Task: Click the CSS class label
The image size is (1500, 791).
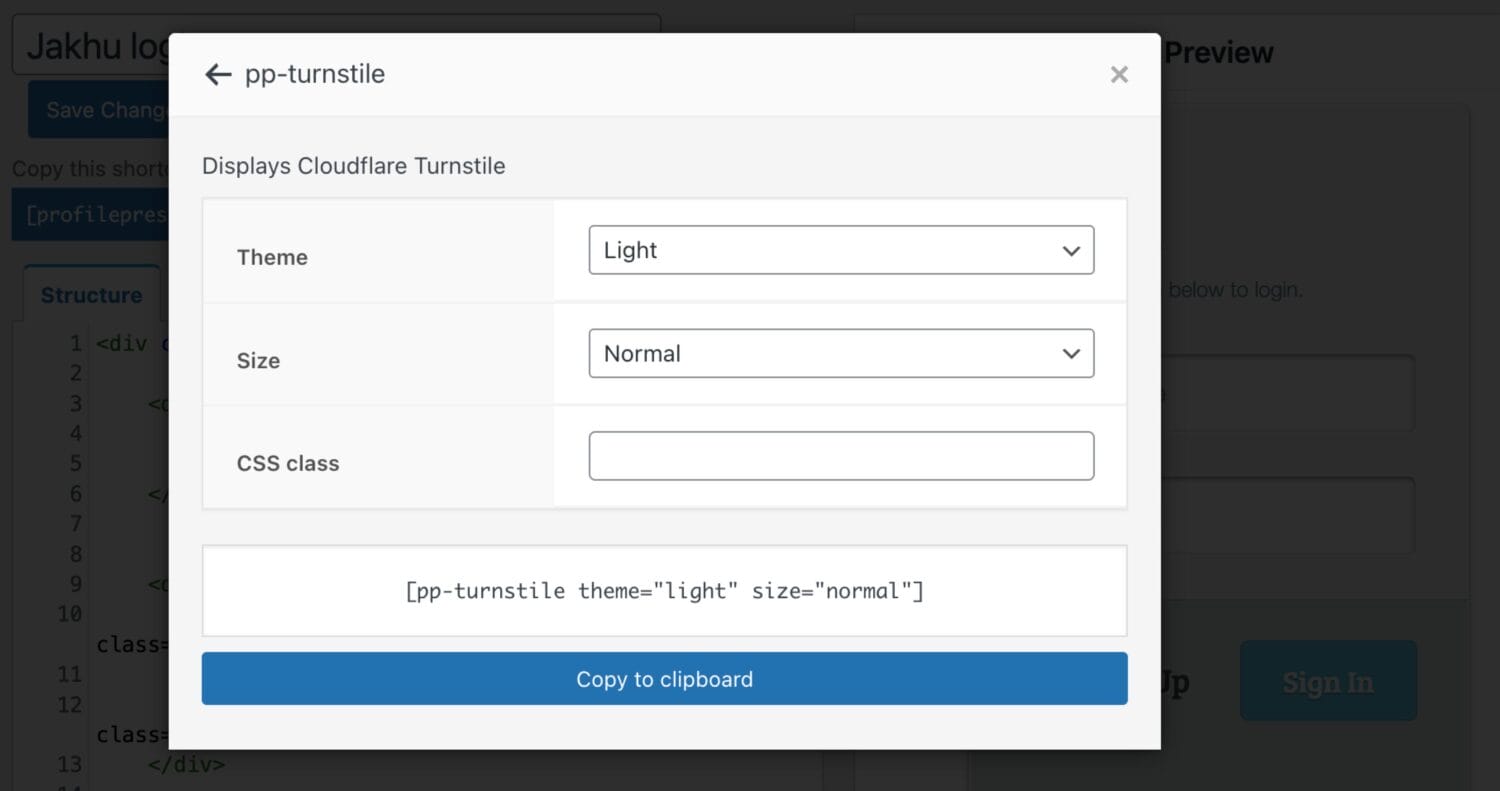Action: click(x=288, y=463)
